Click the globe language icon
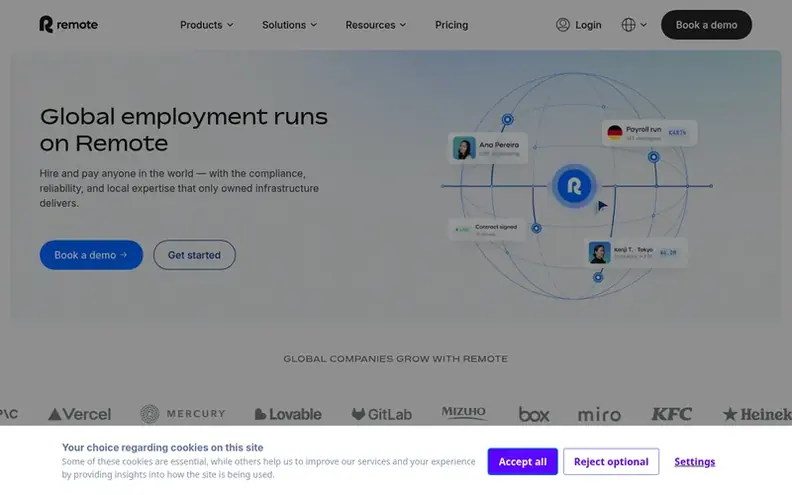The width and height of the screenshot is (792, 495). click(628, 25)
